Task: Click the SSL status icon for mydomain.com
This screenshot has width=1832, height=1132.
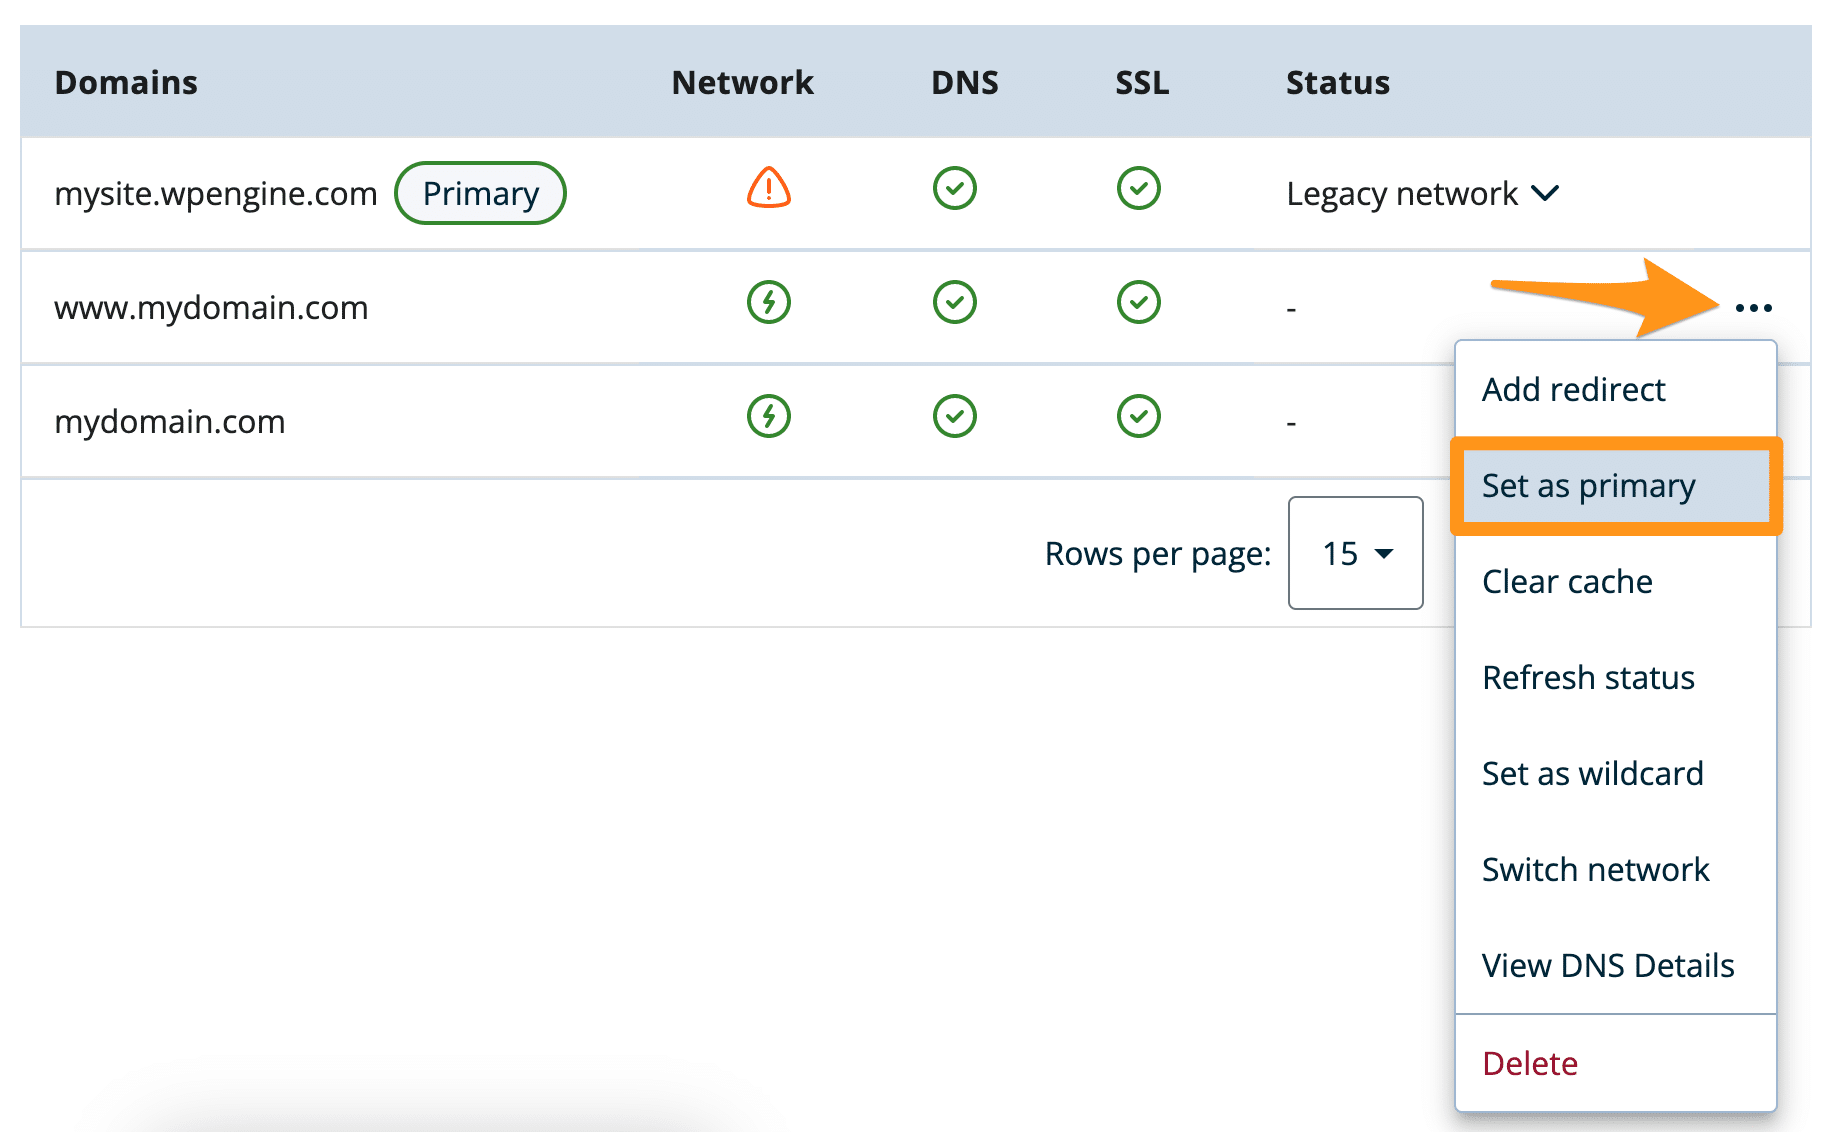Action: tap(1138, 416)
